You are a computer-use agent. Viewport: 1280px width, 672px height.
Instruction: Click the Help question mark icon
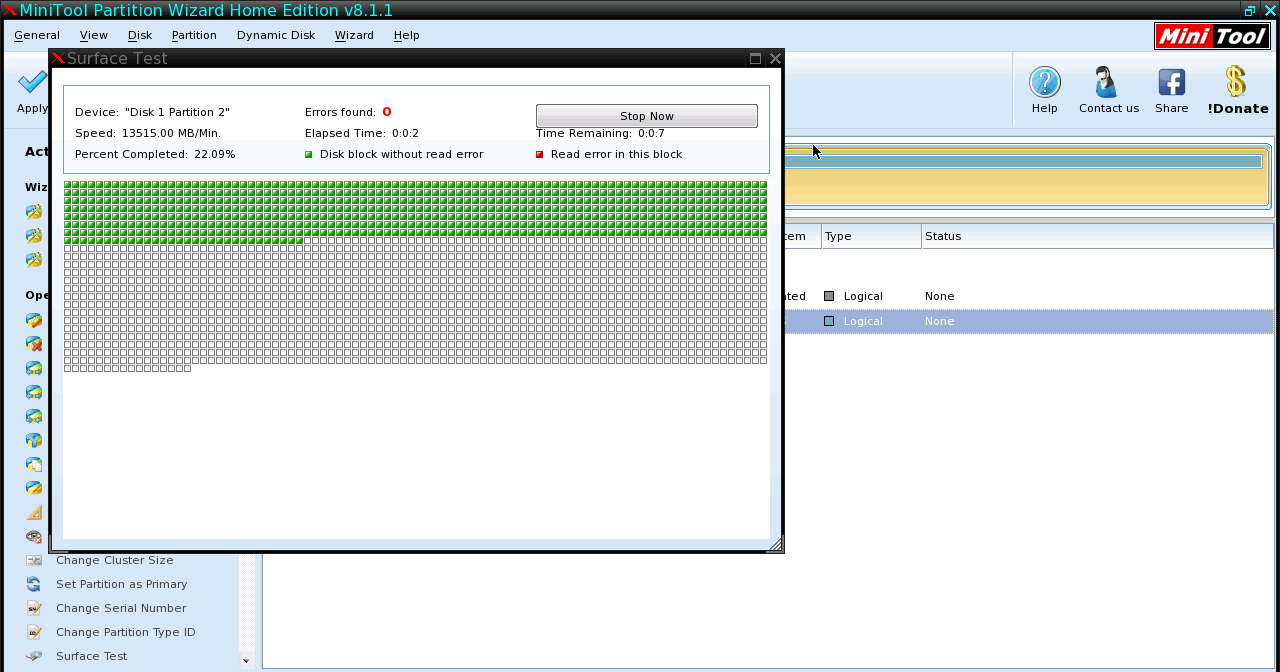pos(1044,83)
